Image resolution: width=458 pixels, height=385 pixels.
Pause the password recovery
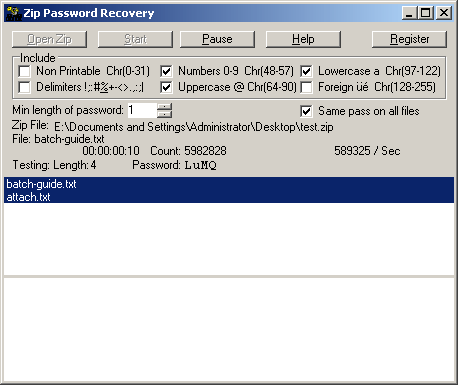(x=217, y=39)
